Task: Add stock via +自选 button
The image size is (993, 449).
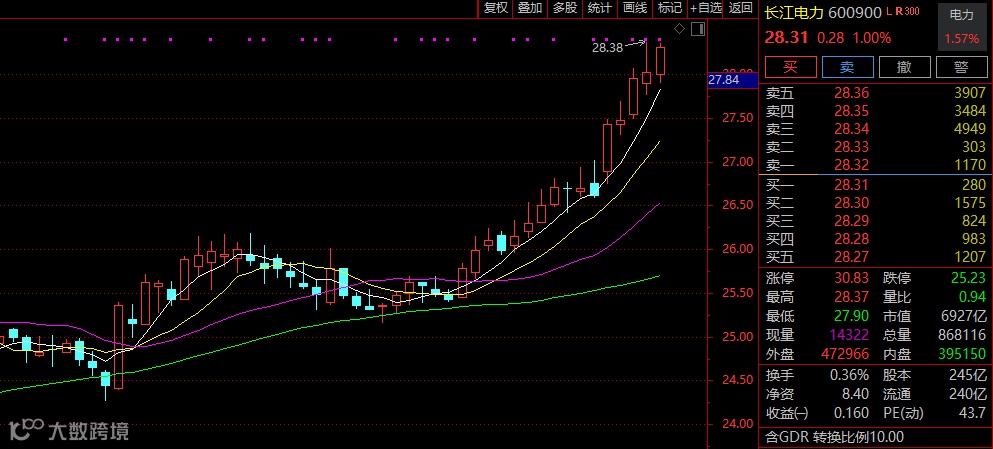Action: coord(706,8)
